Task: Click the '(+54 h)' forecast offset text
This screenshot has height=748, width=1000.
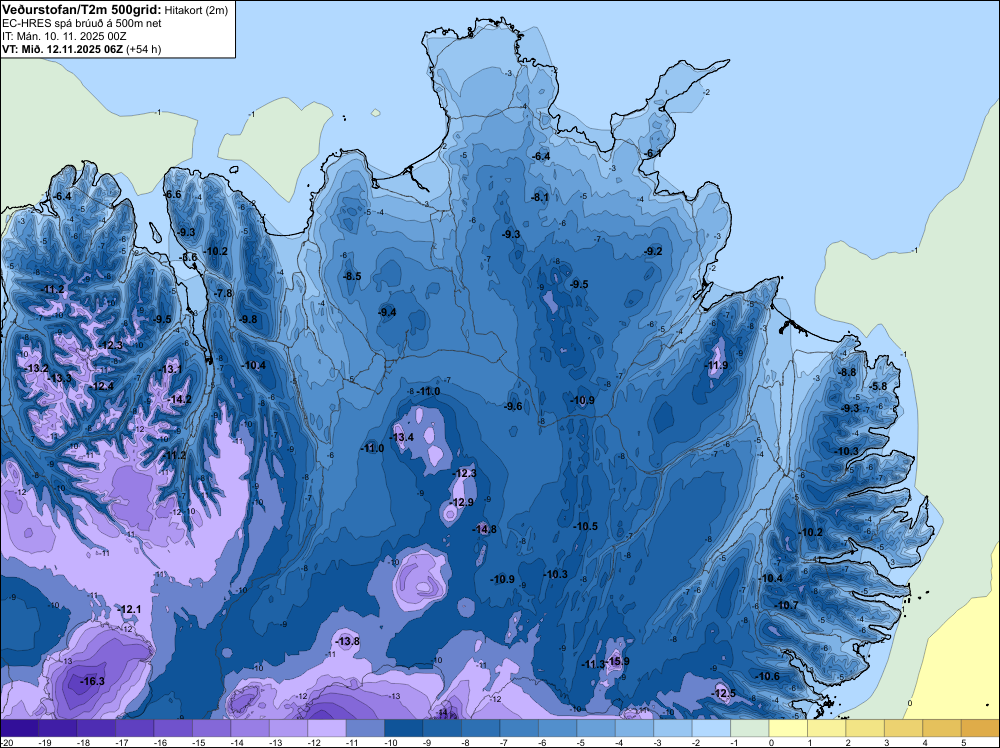Action: pos(143,49)
